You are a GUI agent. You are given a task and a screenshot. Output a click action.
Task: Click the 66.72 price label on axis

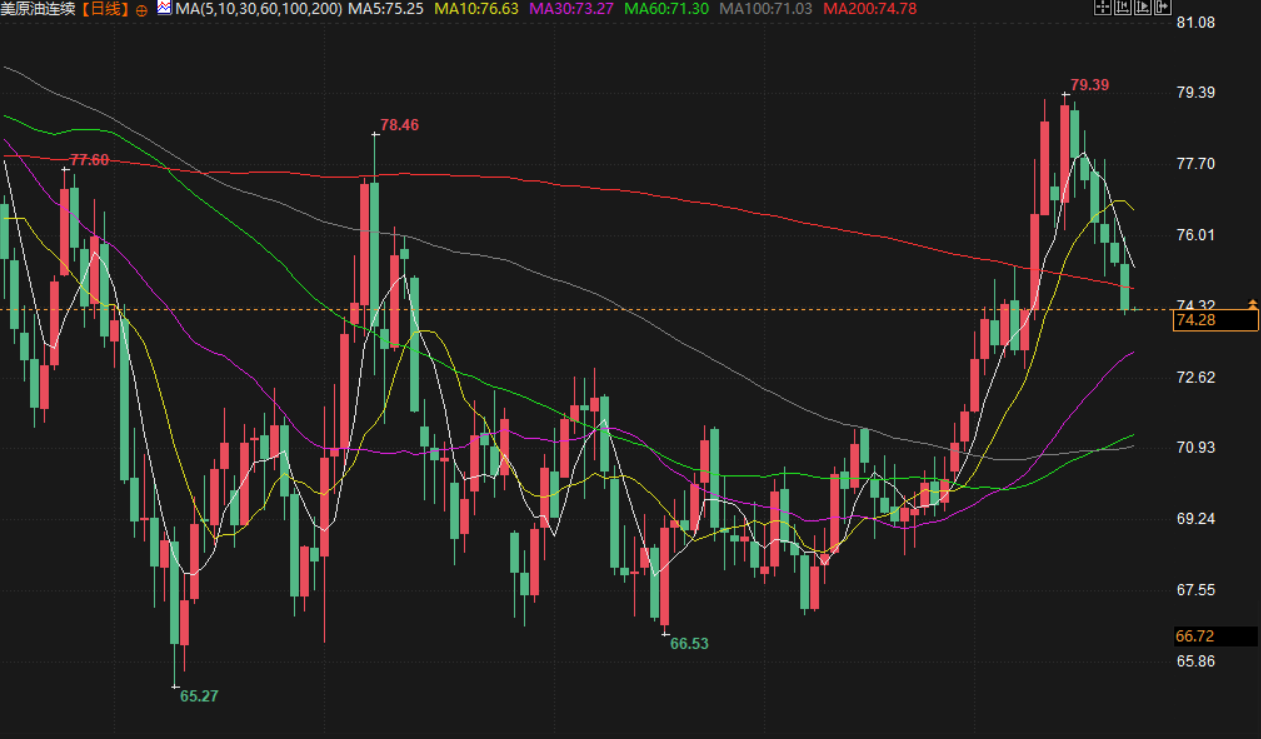point(1215,636)
